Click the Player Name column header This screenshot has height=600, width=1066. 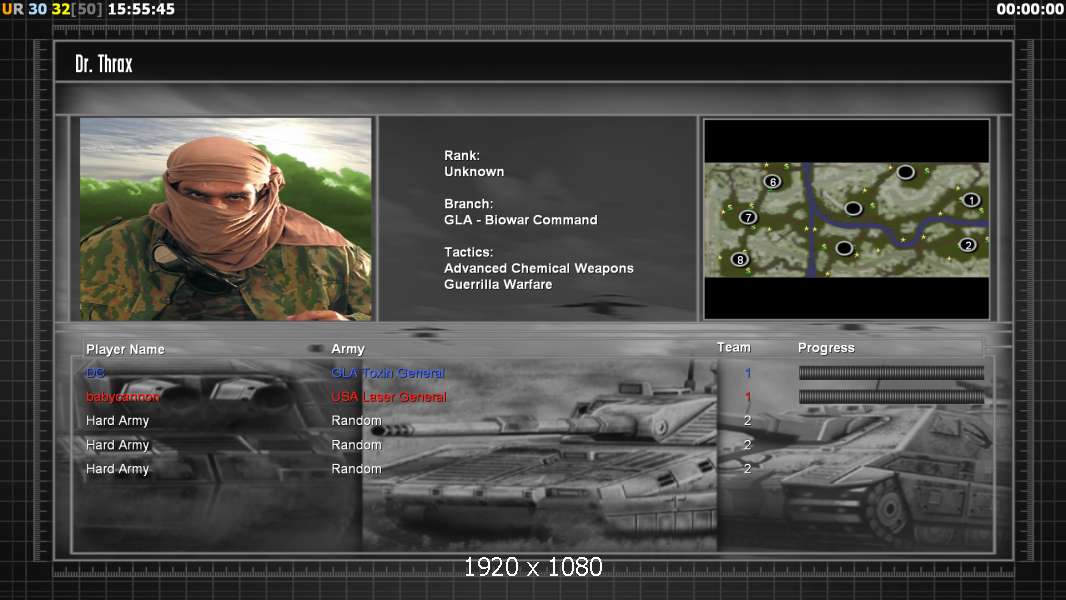point(125,349)
